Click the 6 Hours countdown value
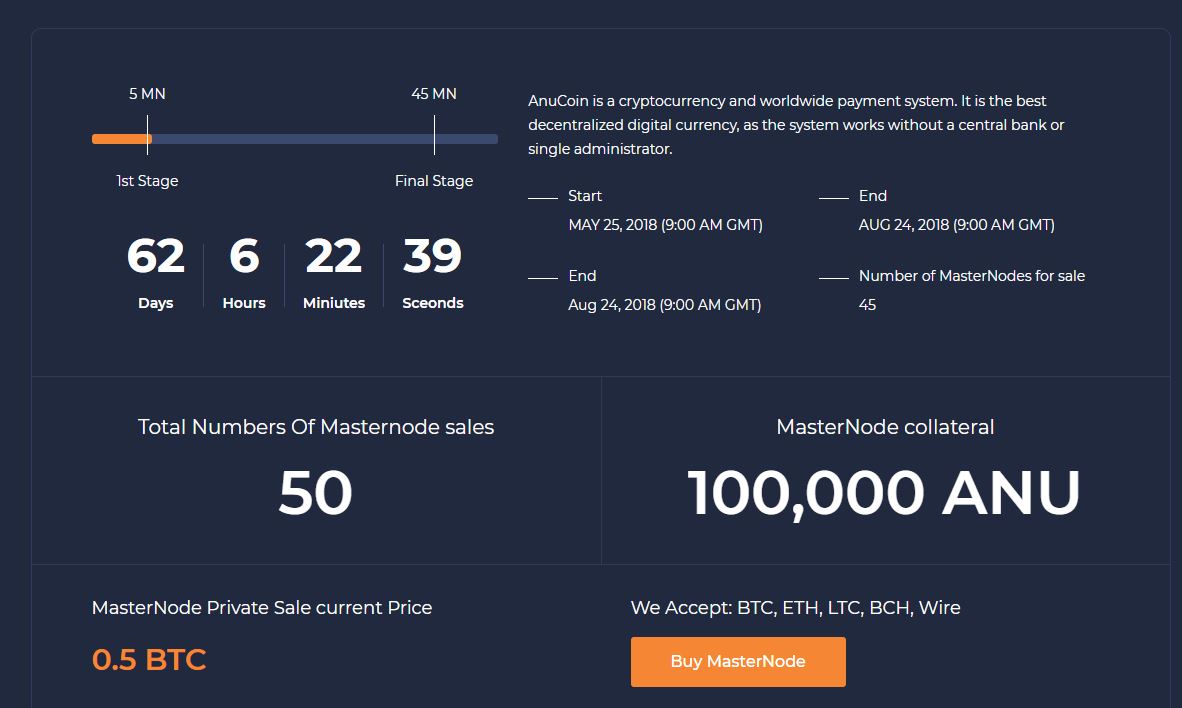 244,256
